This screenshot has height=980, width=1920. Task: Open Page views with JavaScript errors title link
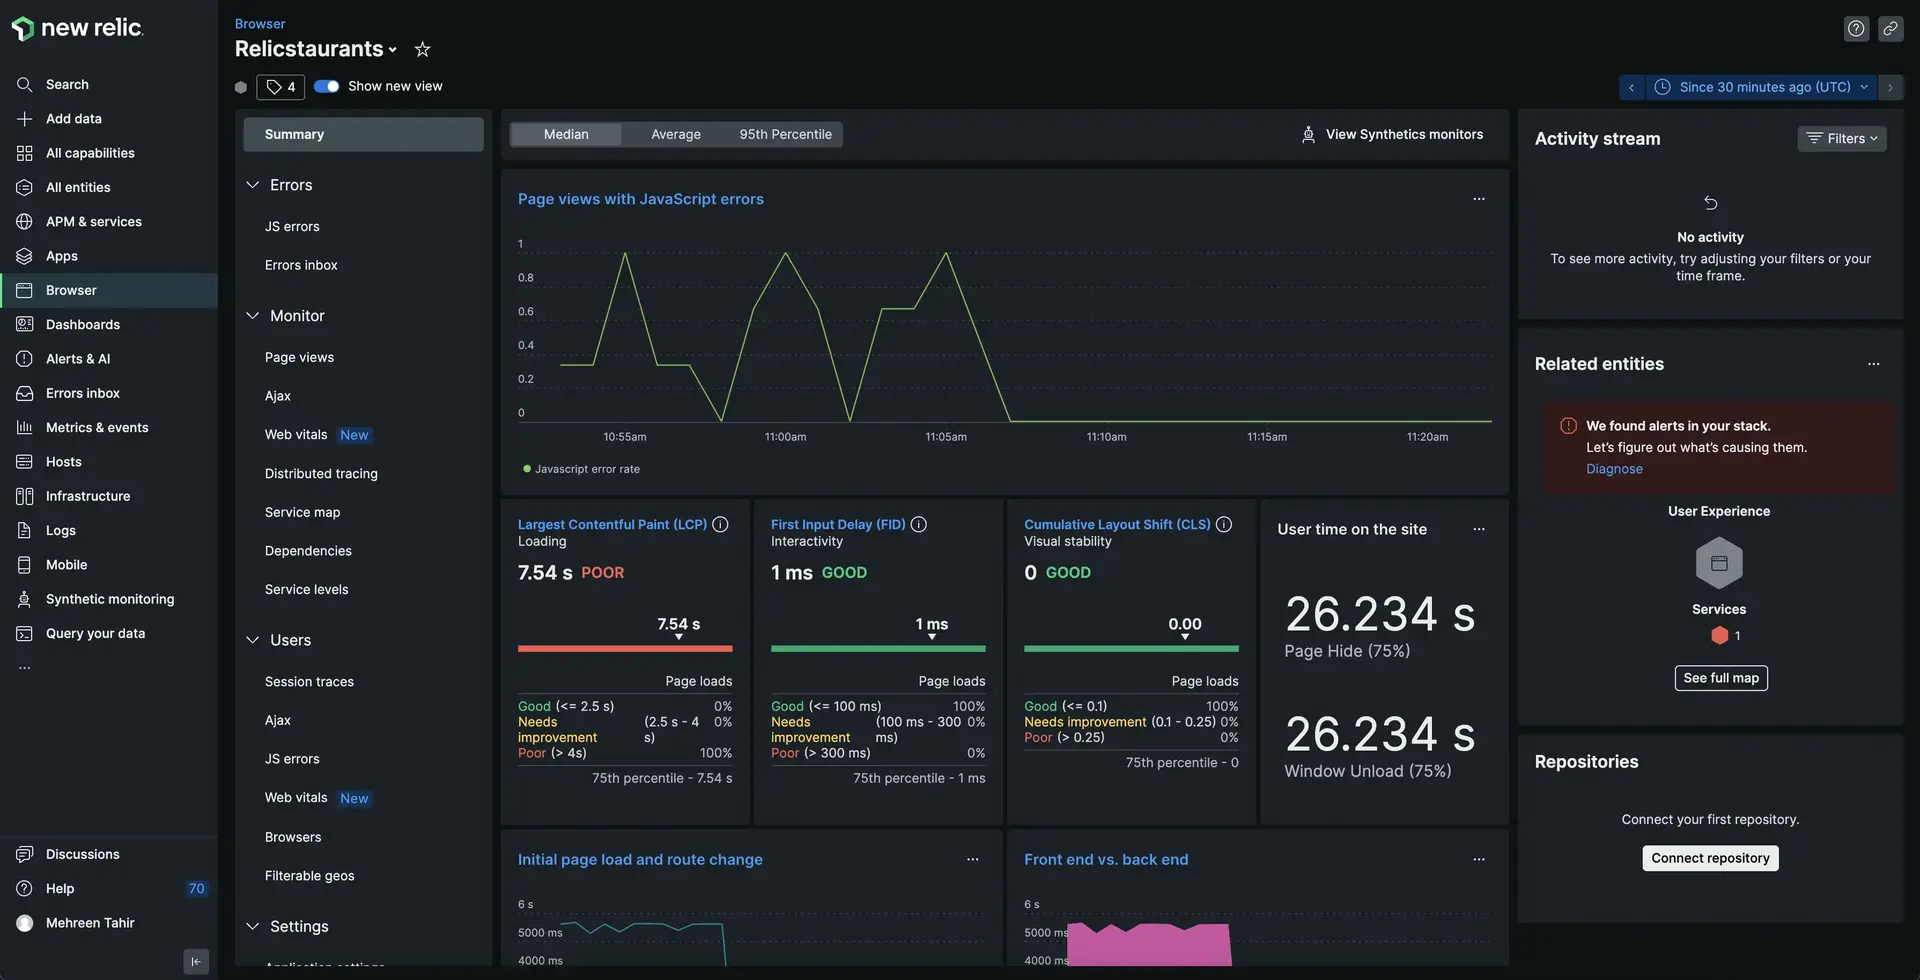(640, 199)
